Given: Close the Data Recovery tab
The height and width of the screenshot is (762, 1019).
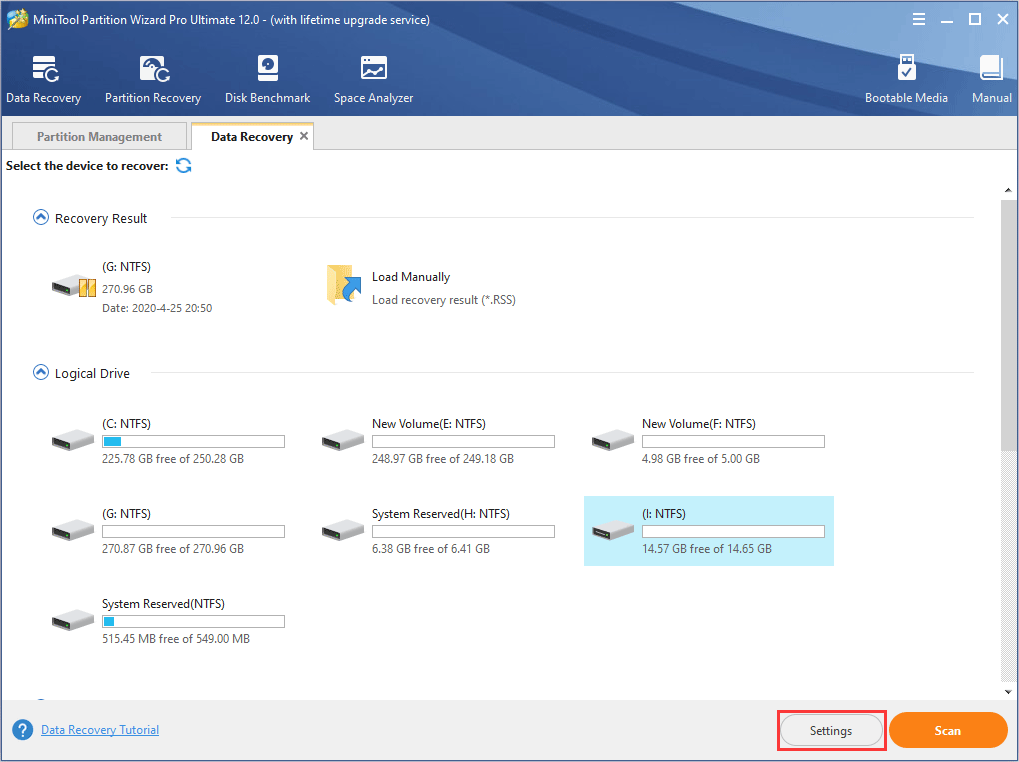Looking at the screenshot, I should click(x=303, y=136).
